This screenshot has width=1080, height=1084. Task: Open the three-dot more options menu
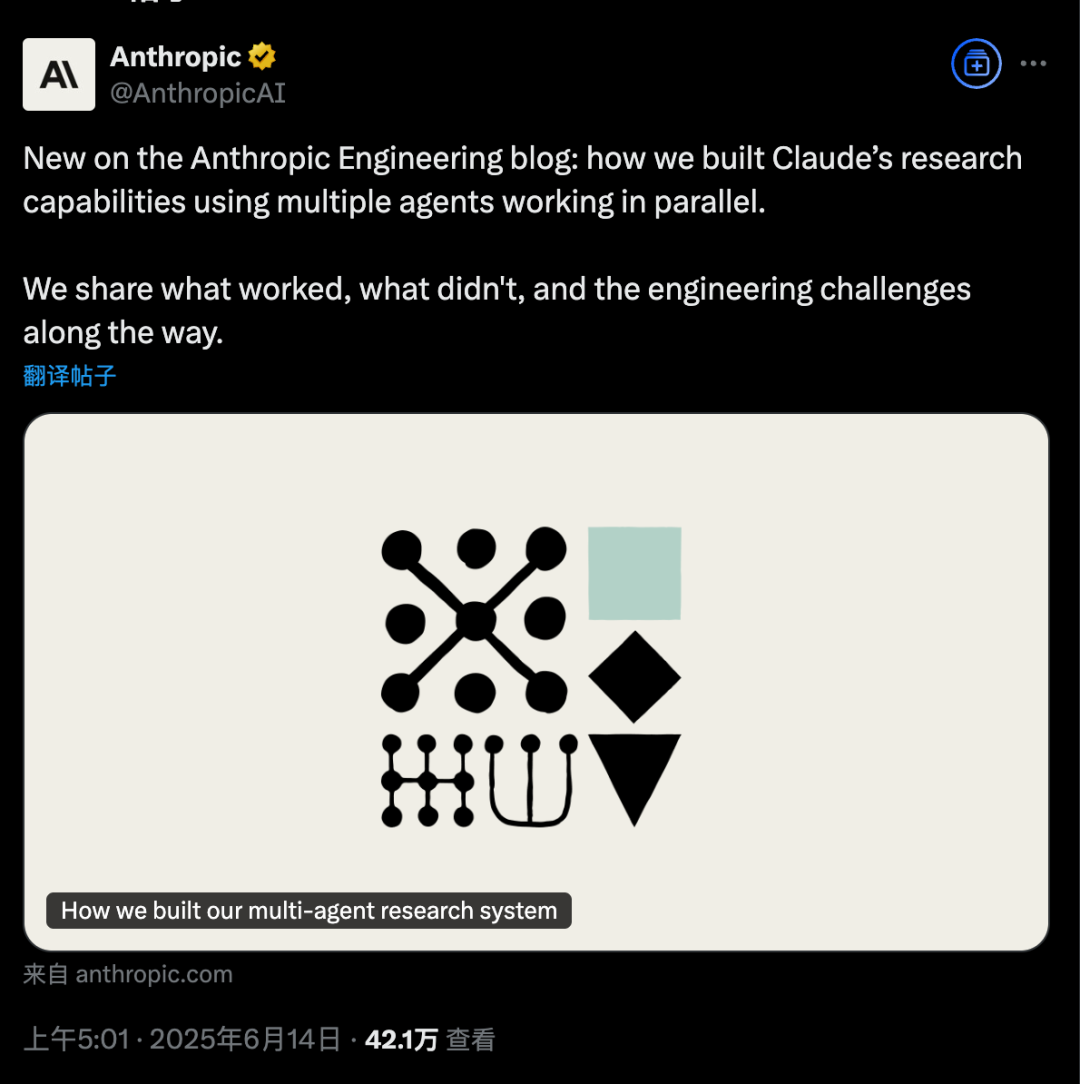pos(1033,64)
